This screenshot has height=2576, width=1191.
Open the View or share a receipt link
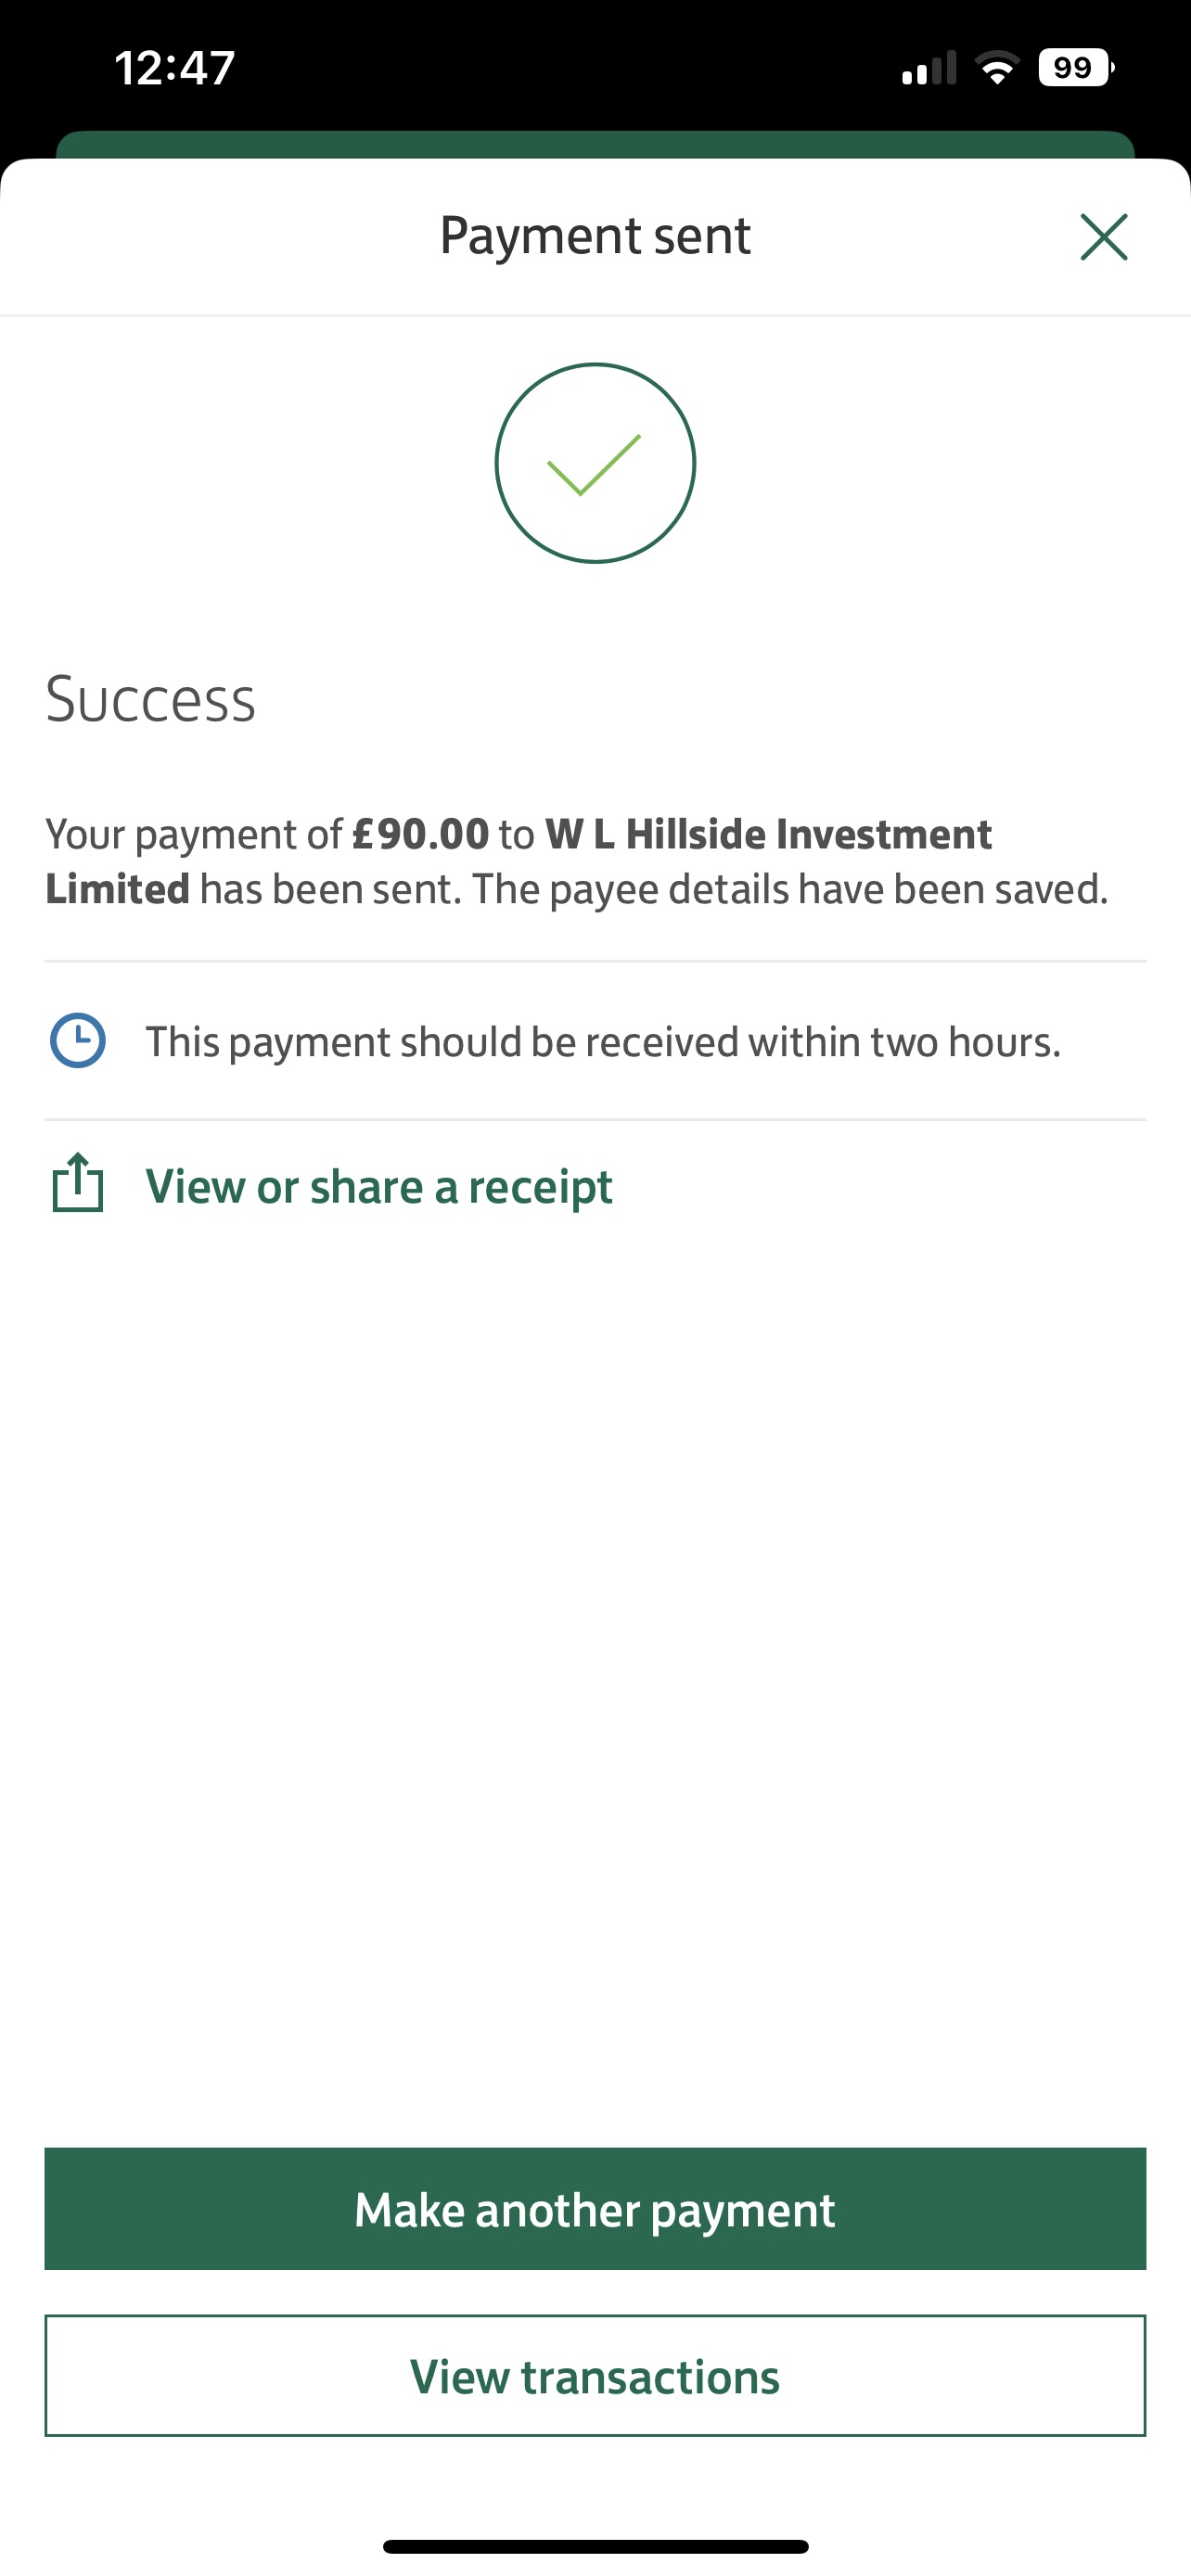point(379,1187)
